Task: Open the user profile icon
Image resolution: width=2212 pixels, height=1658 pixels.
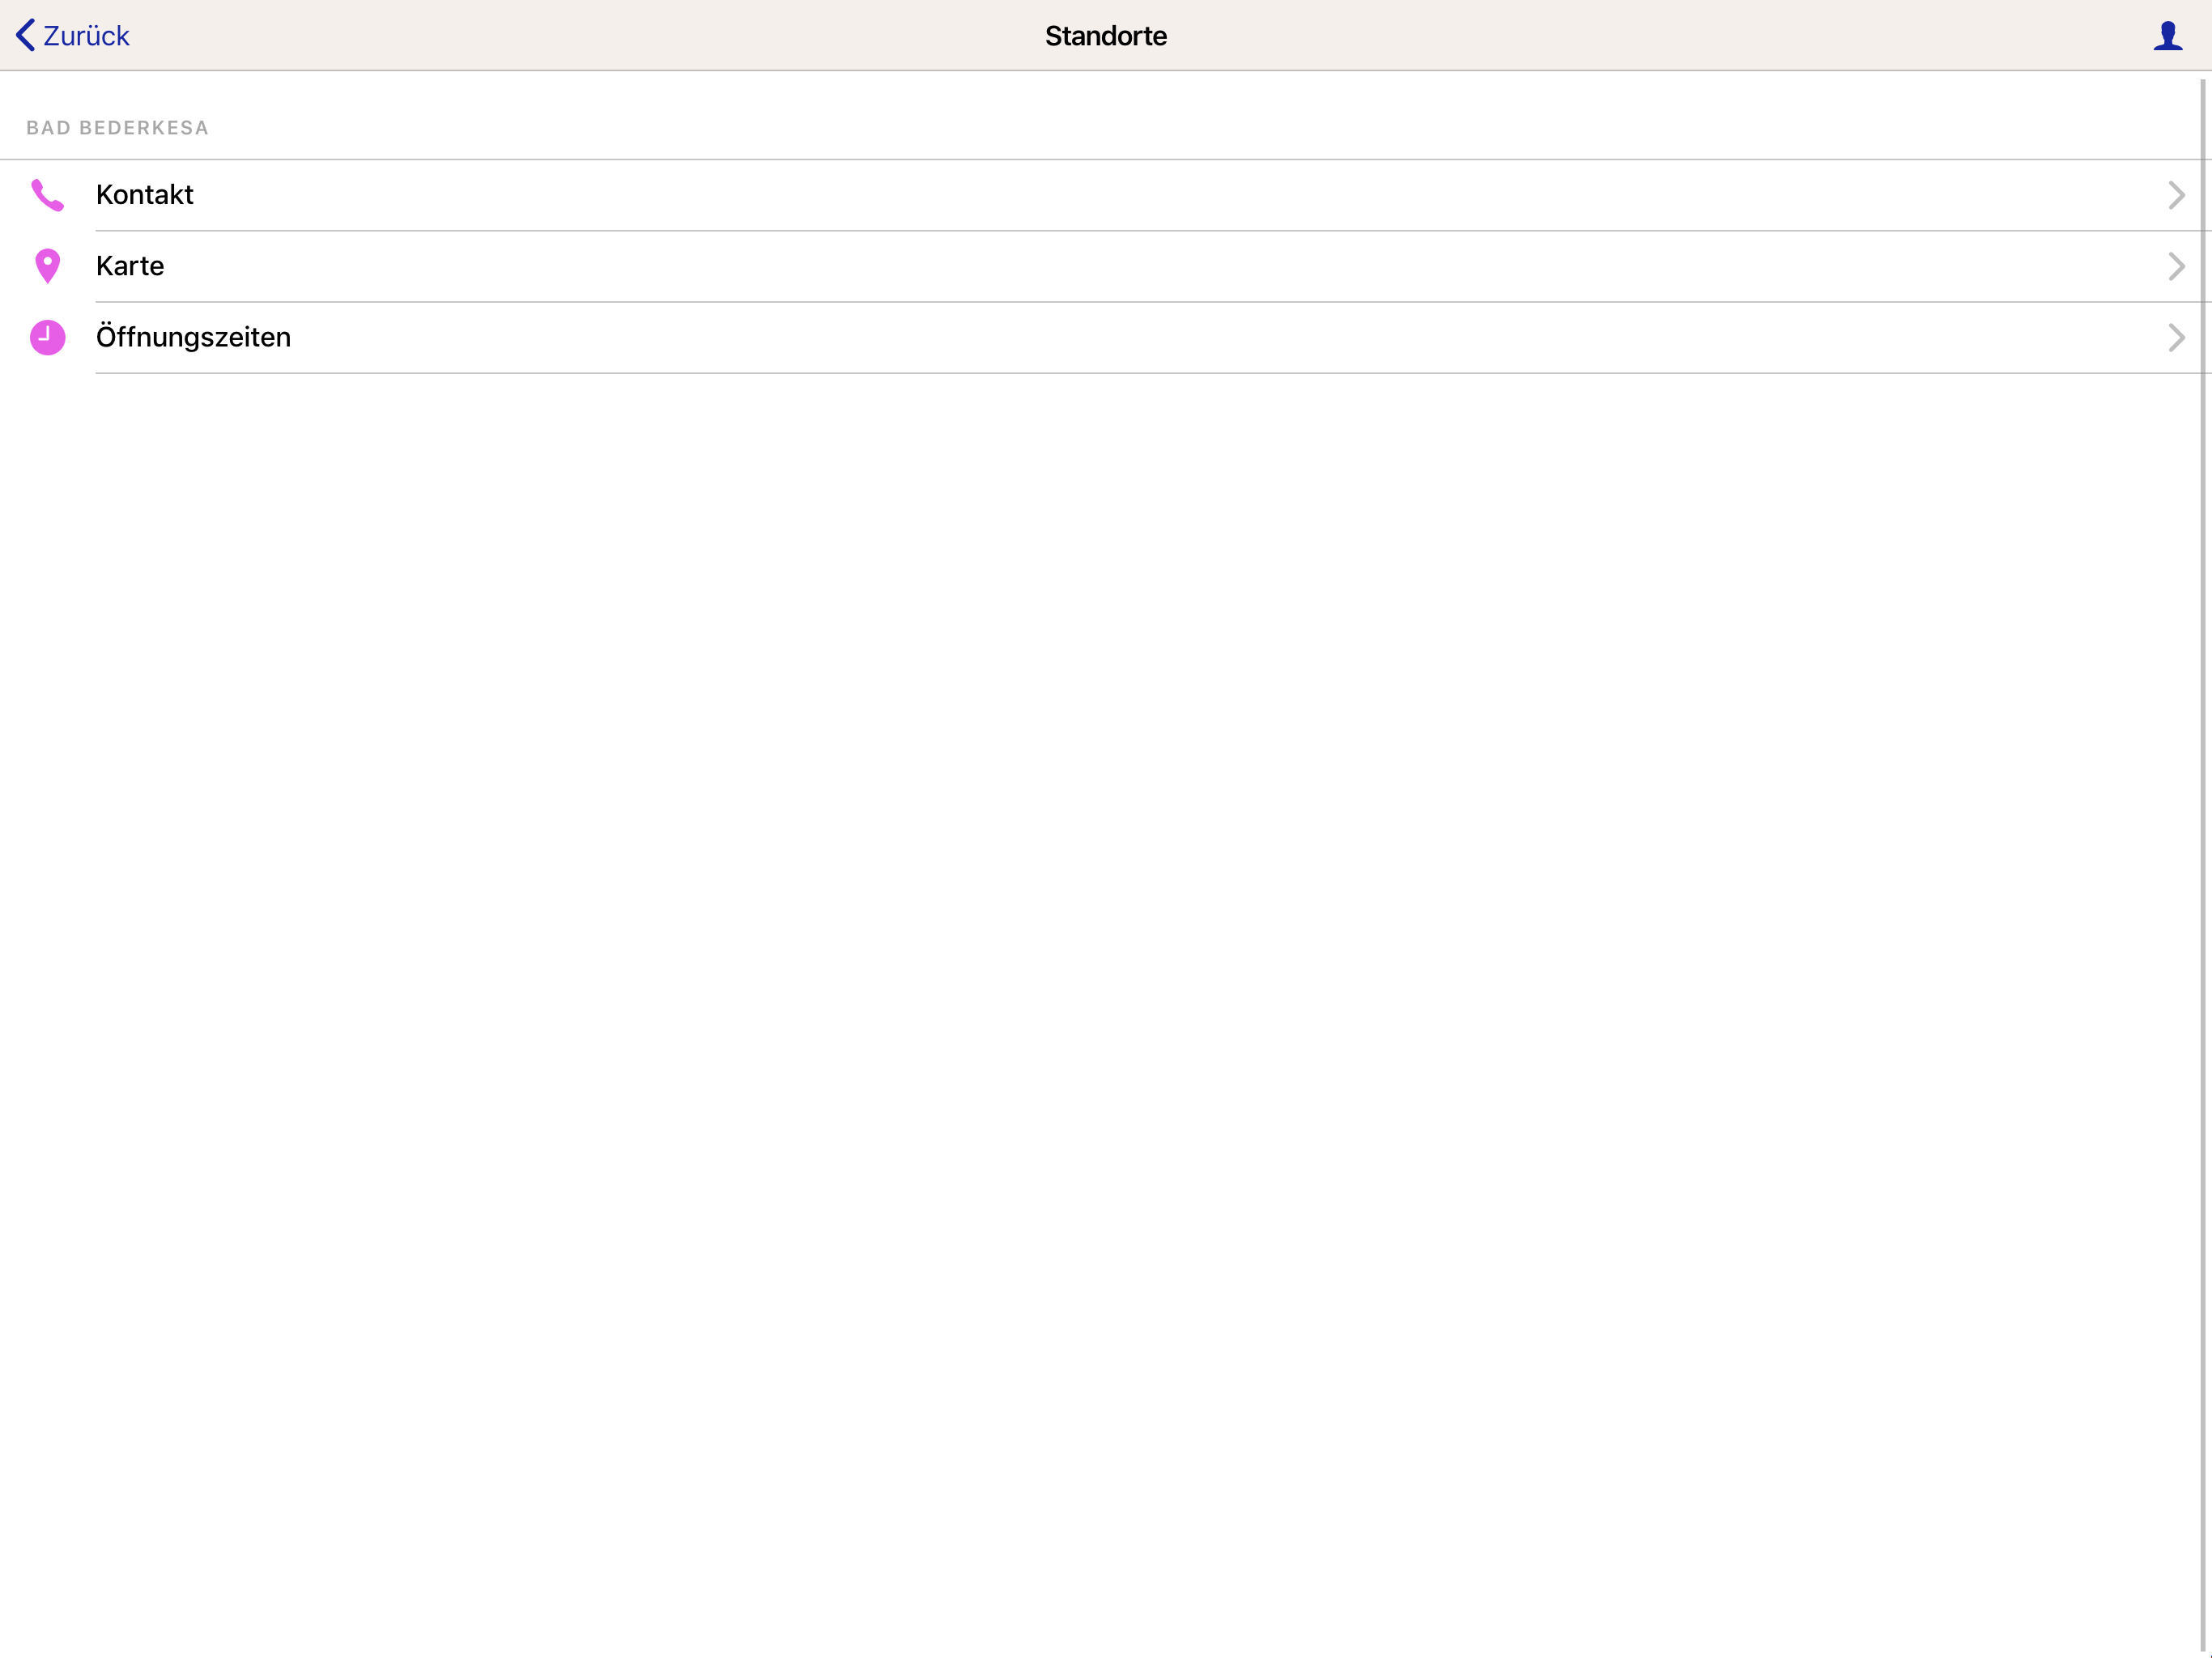Action: point(2167,35)
